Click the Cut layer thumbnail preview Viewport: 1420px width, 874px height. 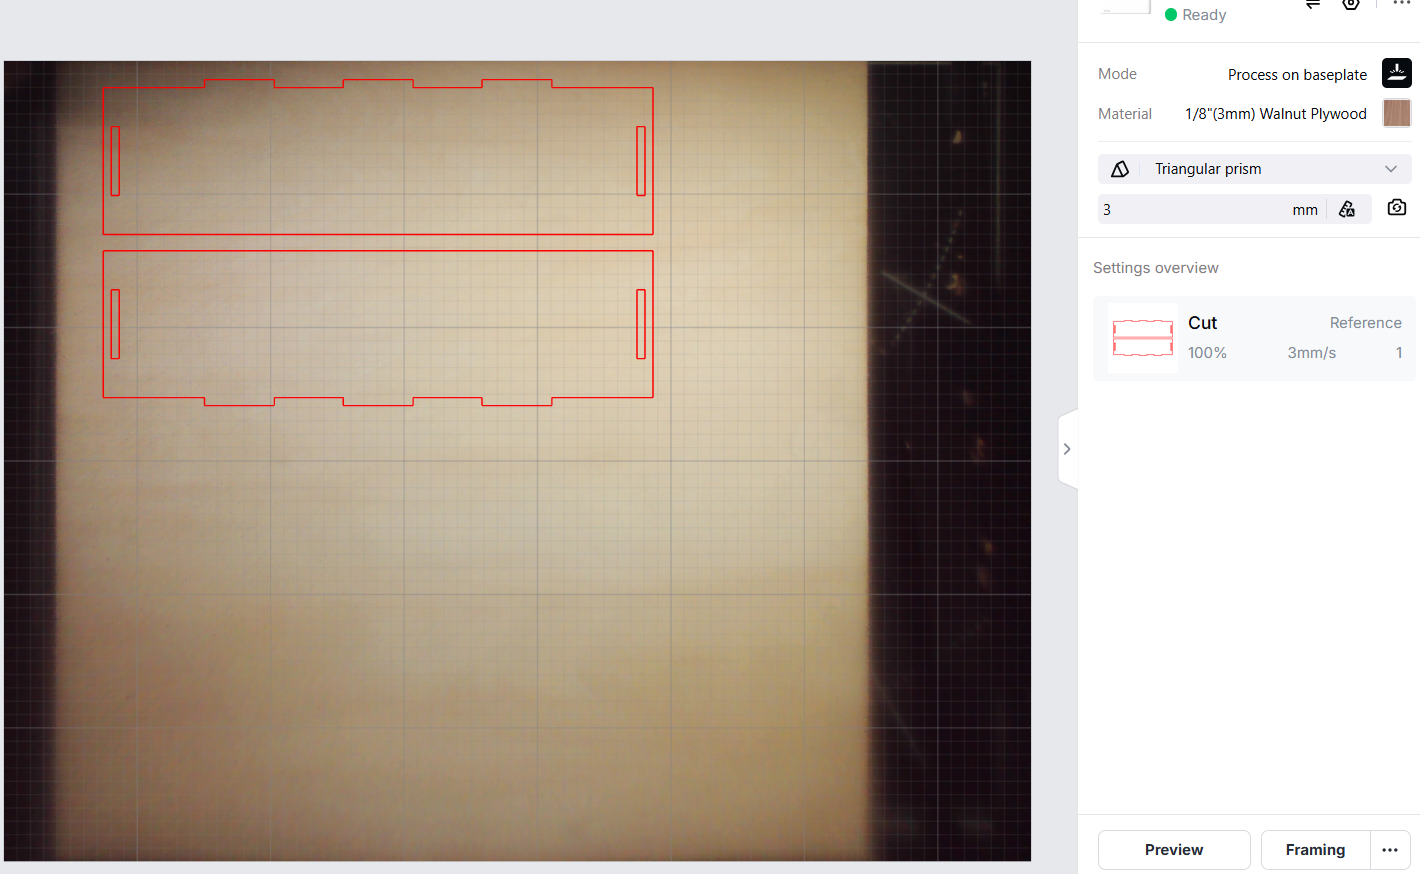(x=1143, y=338)
